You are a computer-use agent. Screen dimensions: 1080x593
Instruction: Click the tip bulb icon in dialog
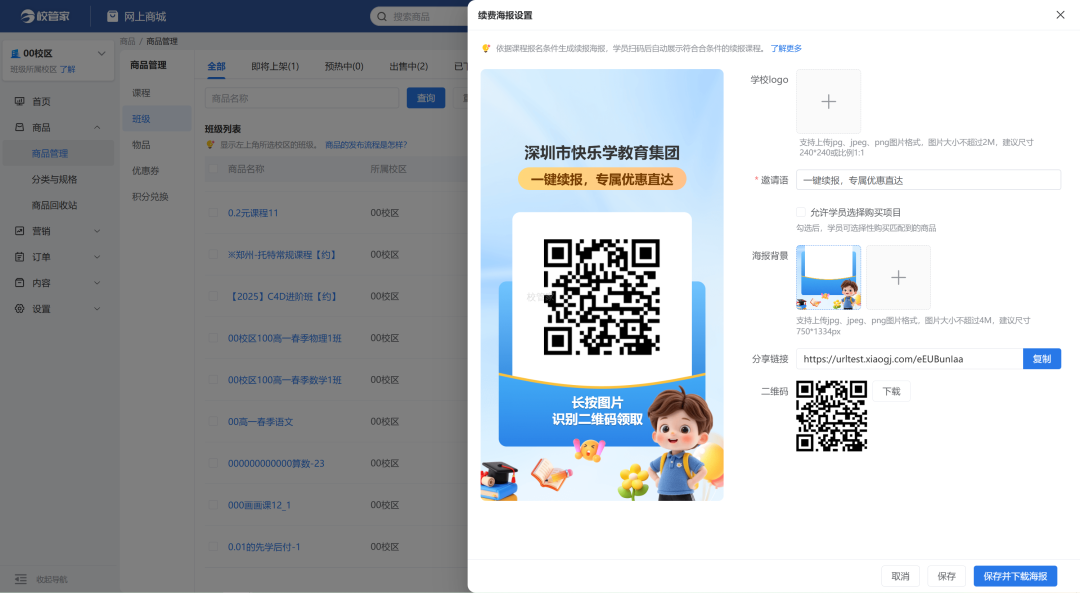pyautogui.click(x=486, y=48)
